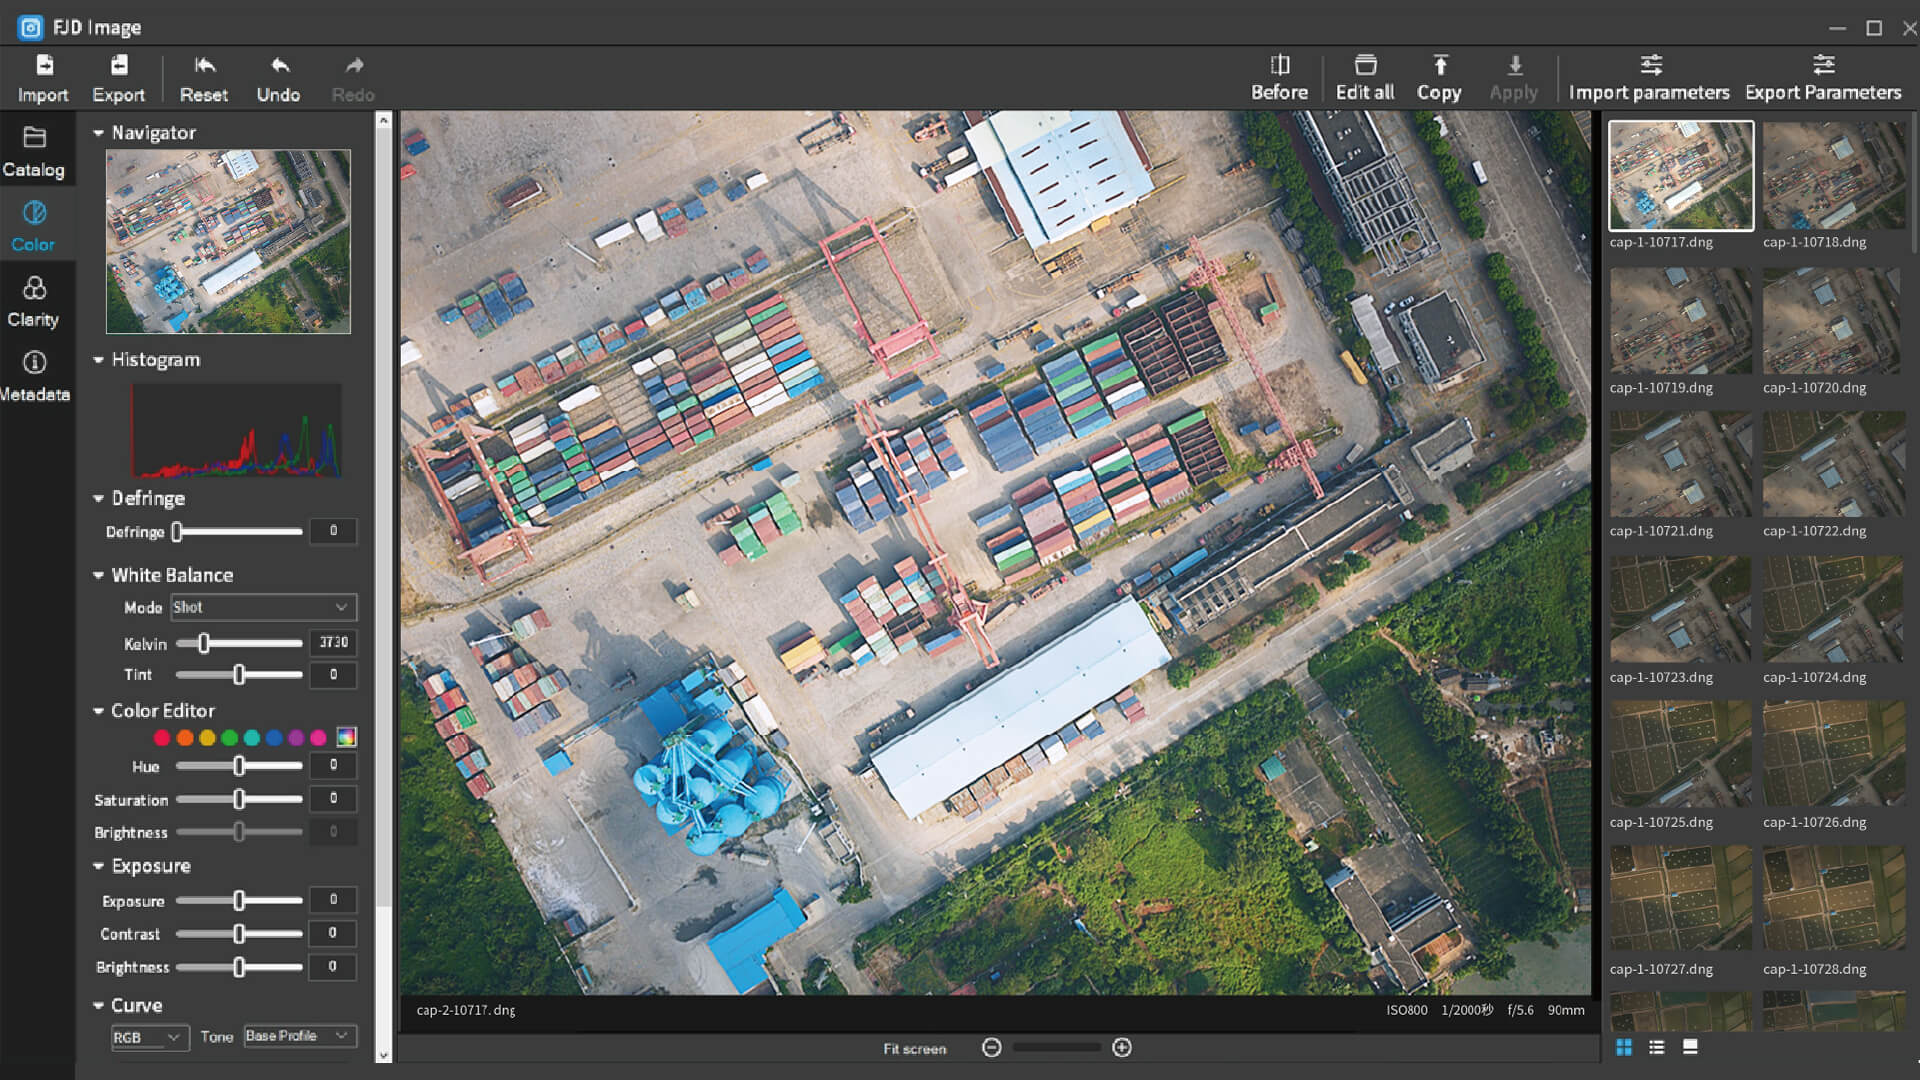This screenshot has width=1920, height=1080.
Task: Open the Curve Tone dropdown showing Base Profile
Action: pyautogui.click(x=299, y=1036)
